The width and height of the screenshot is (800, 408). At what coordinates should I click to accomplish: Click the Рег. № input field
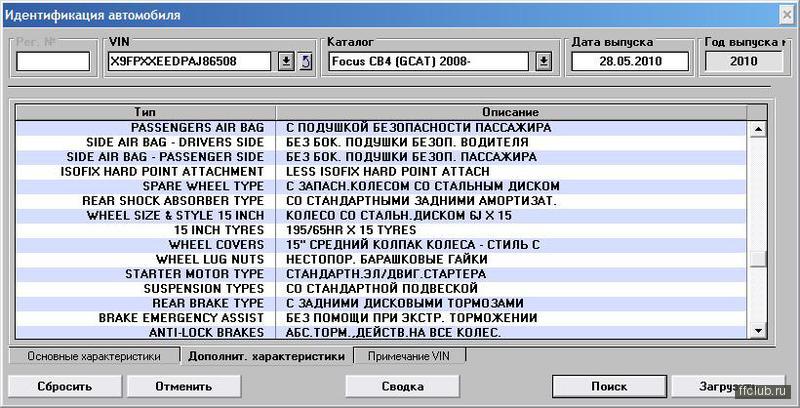click(53, 62)
